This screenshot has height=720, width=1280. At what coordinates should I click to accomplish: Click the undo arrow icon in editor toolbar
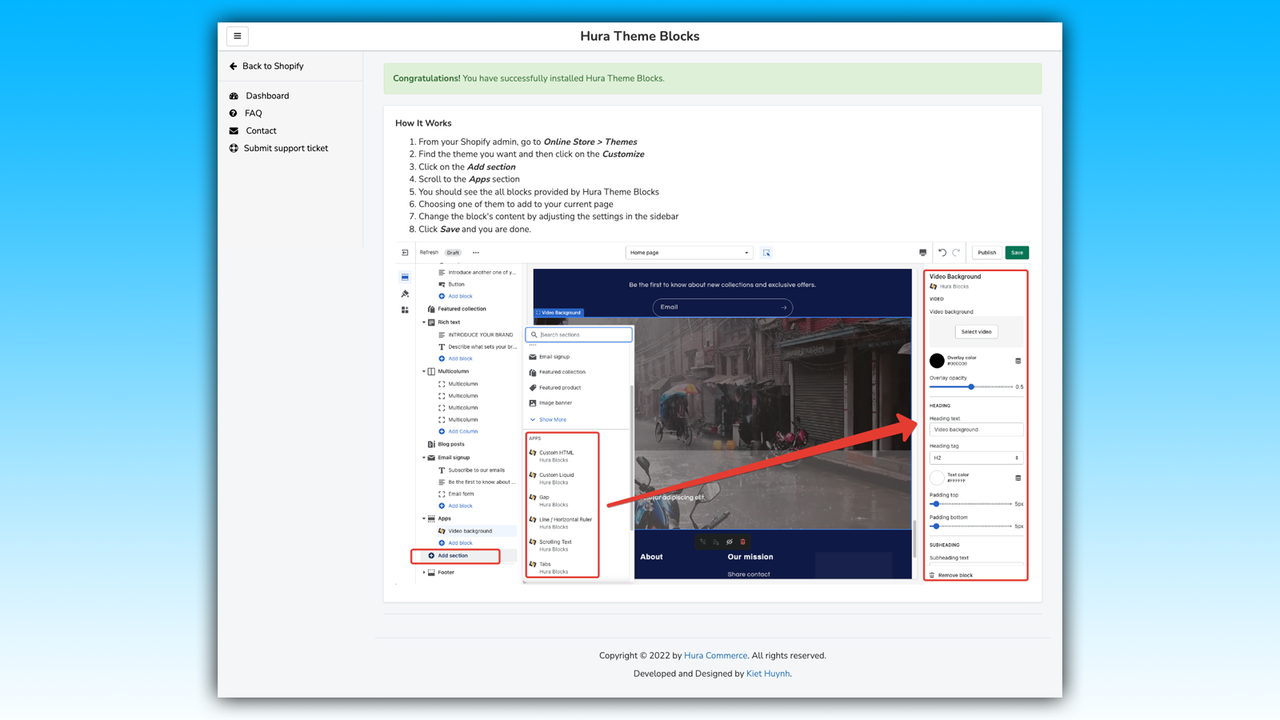click(941, 252)
